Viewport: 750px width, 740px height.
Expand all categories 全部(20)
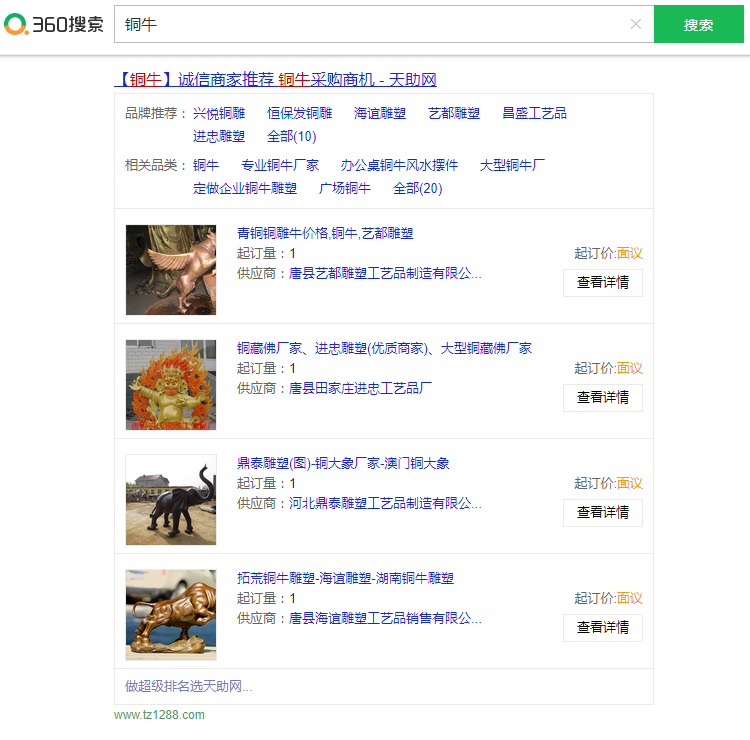(x=417, y=188)
